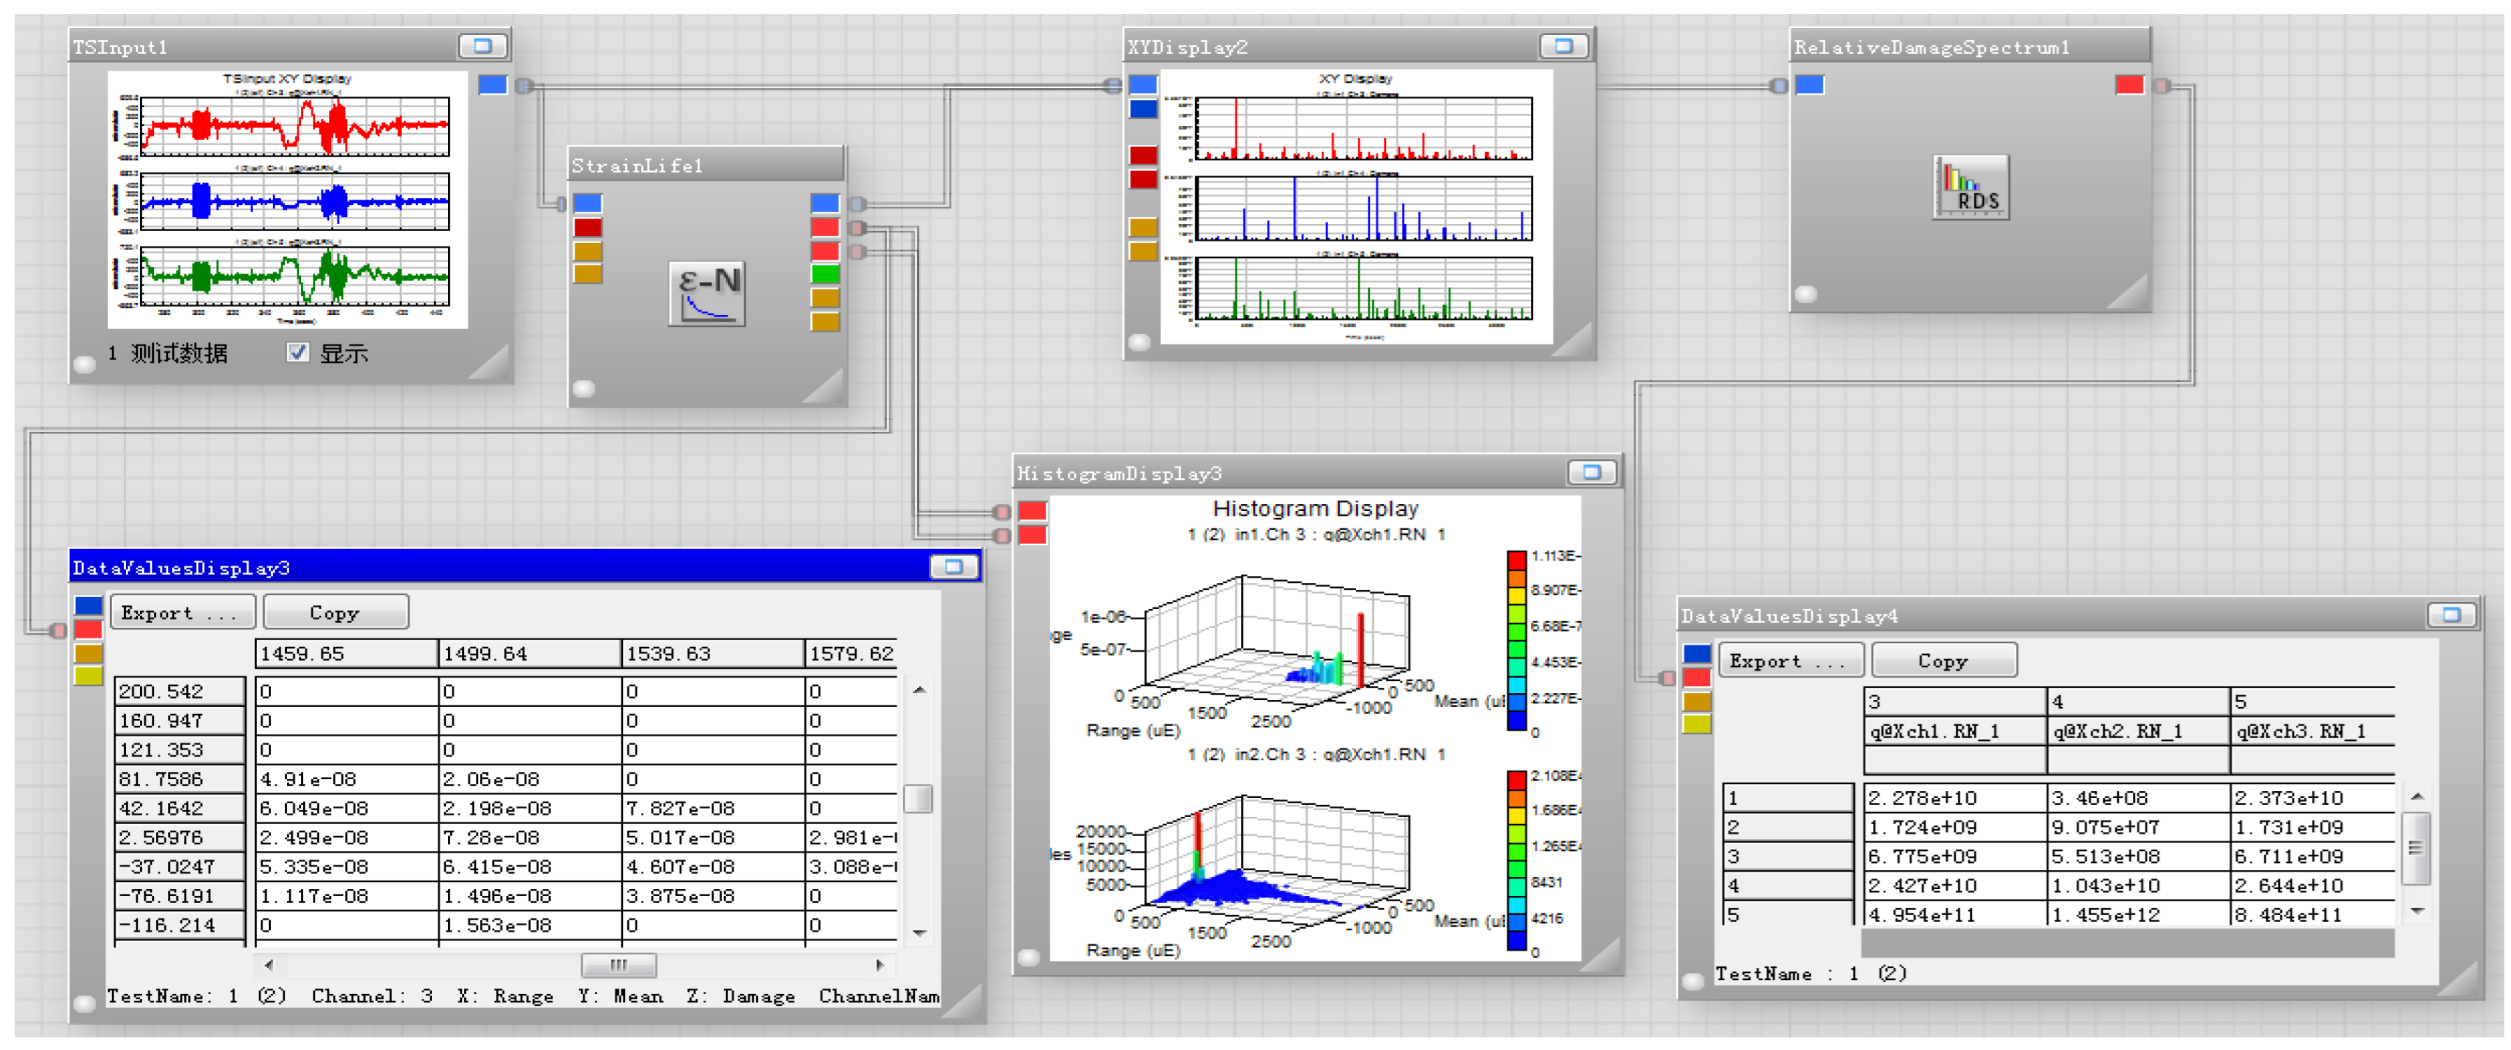Click the blue input port on StrainLife1

pyautogui.click(x=587, y=204)
